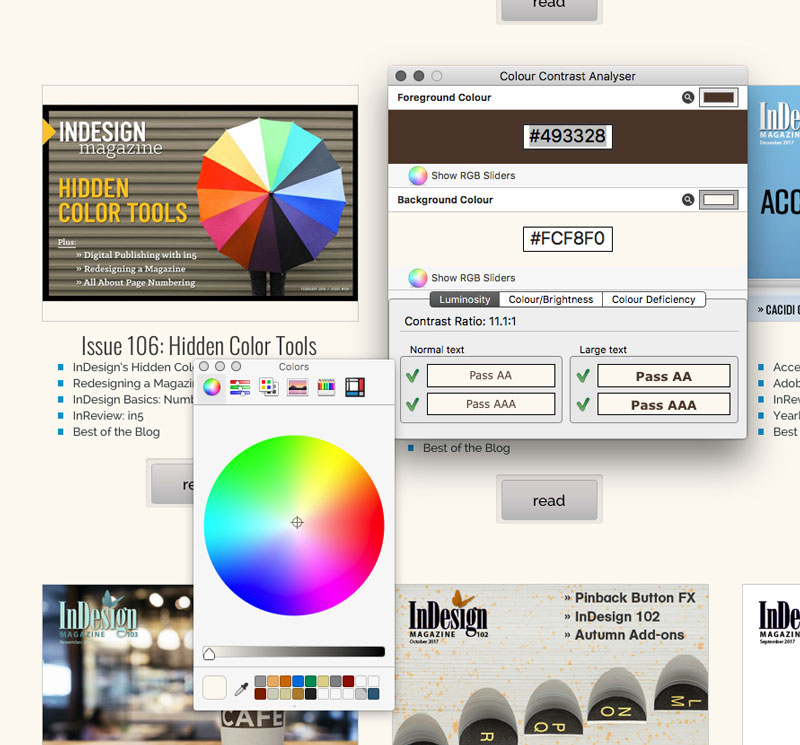Select the image palettes tab in Colors

click(297, 387)
